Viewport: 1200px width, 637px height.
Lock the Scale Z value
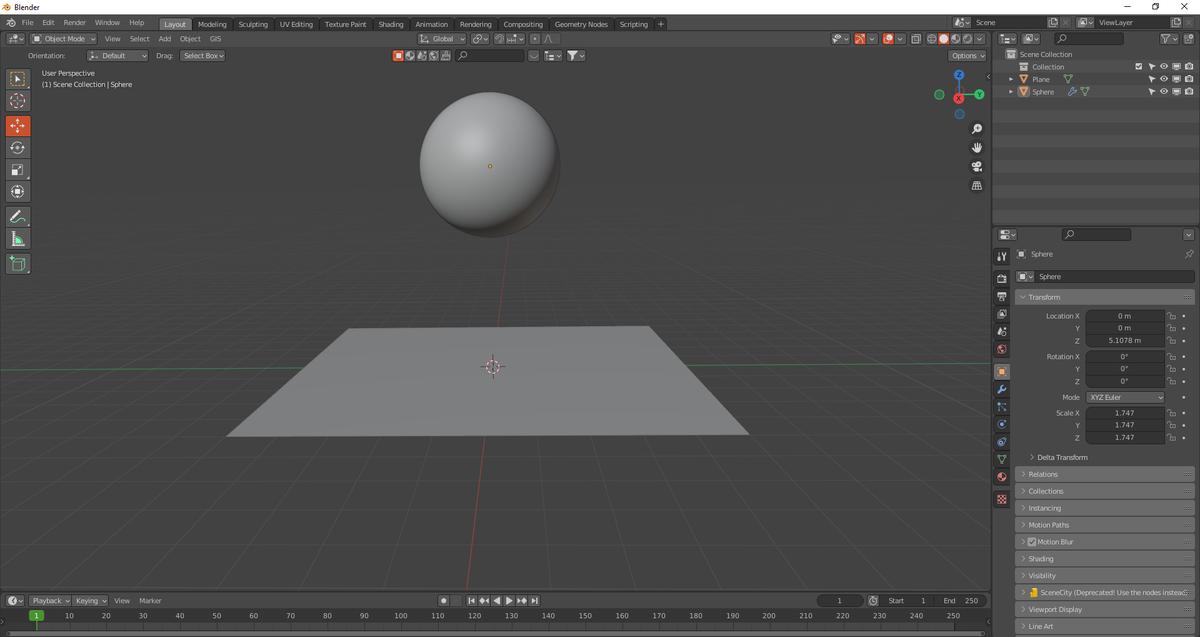coord(1171,438)
